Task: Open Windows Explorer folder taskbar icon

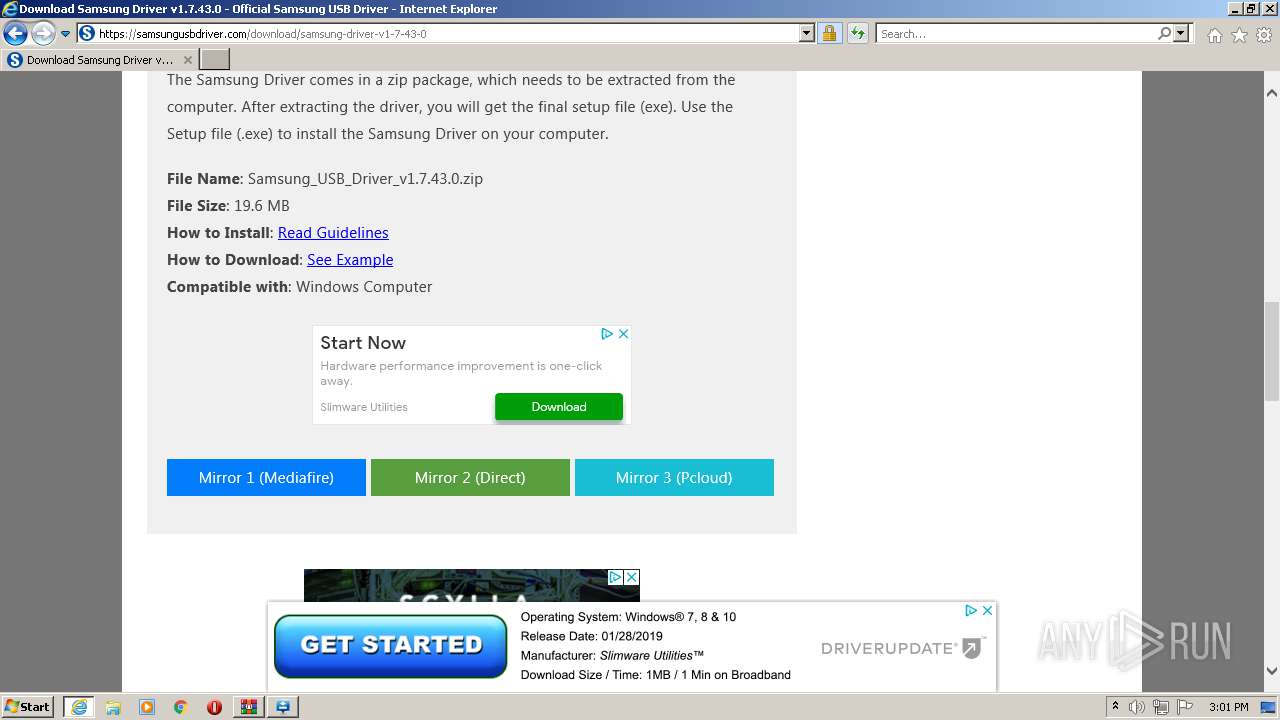Action: [113, 707]
